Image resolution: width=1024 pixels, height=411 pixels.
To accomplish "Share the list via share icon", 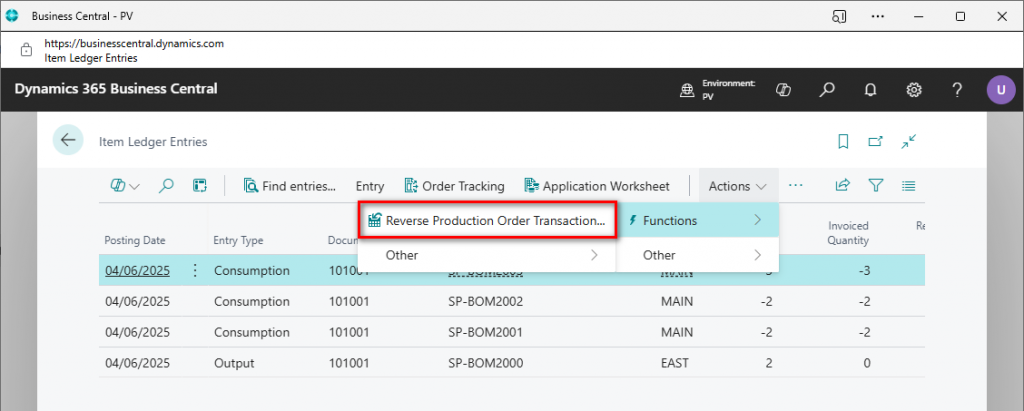I will pos(842,186).
